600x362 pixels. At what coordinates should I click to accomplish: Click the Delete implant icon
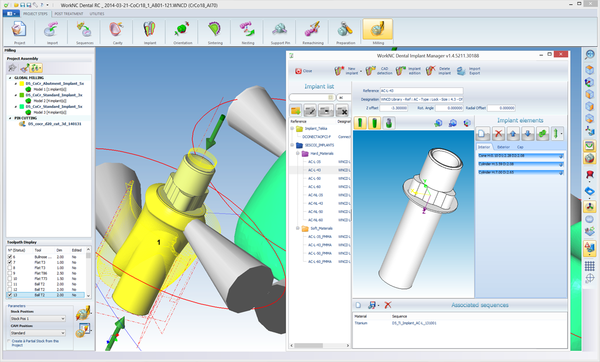click(439, 71)
